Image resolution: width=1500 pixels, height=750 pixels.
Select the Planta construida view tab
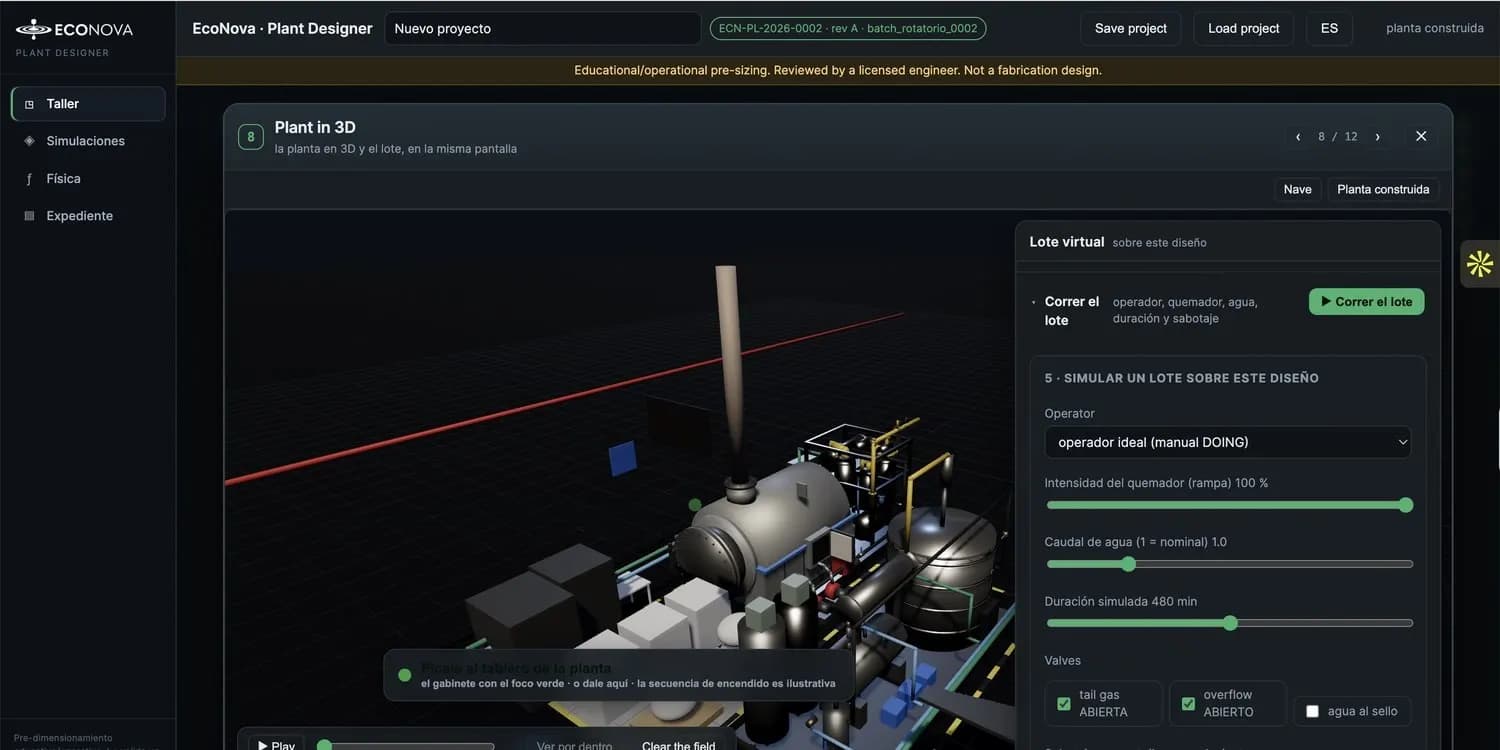click(1383, 189)
